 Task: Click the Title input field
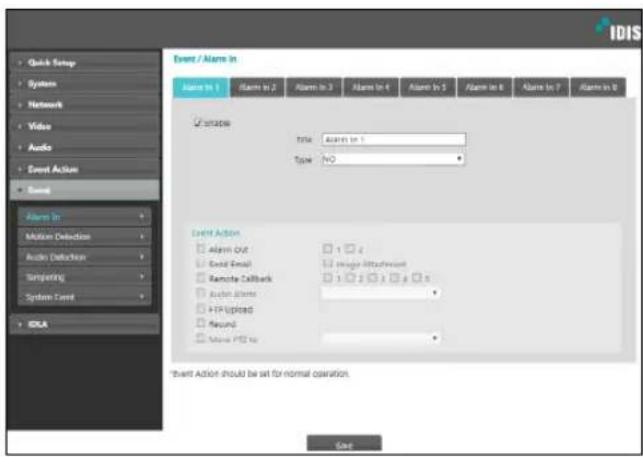394,139
